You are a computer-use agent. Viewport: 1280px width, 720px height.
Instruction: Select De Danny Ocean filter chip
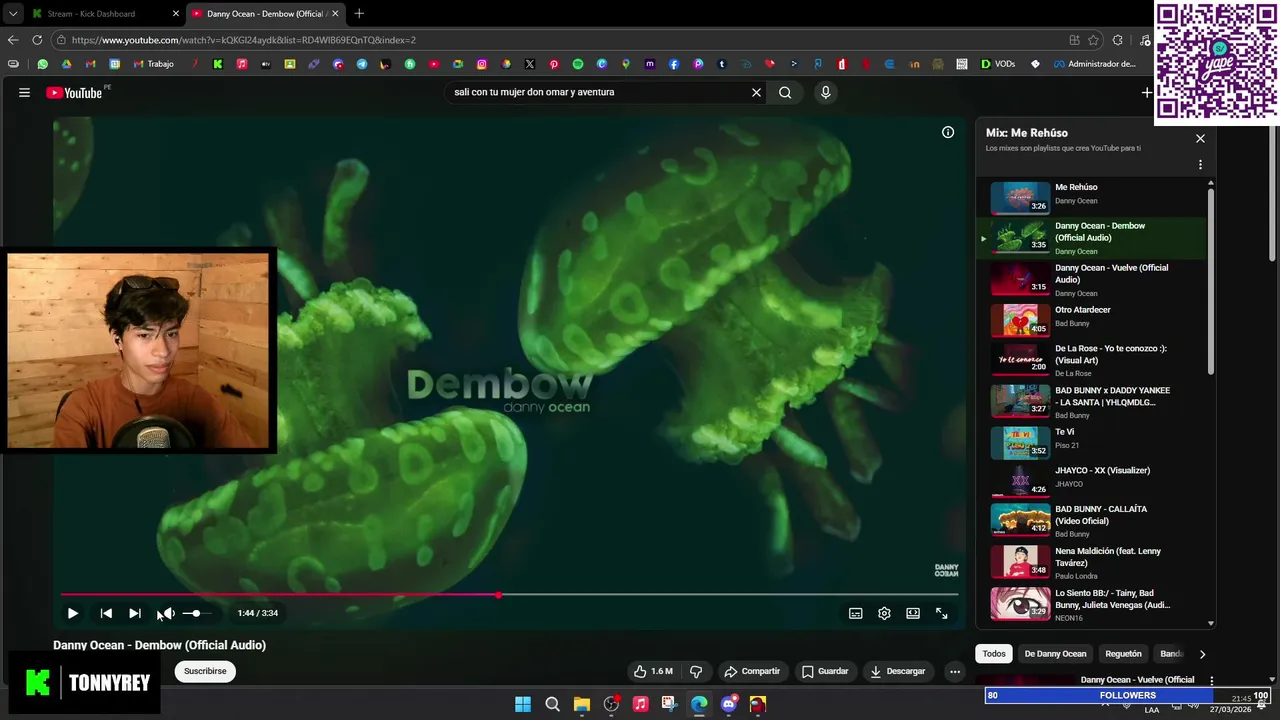(1055, 654)
